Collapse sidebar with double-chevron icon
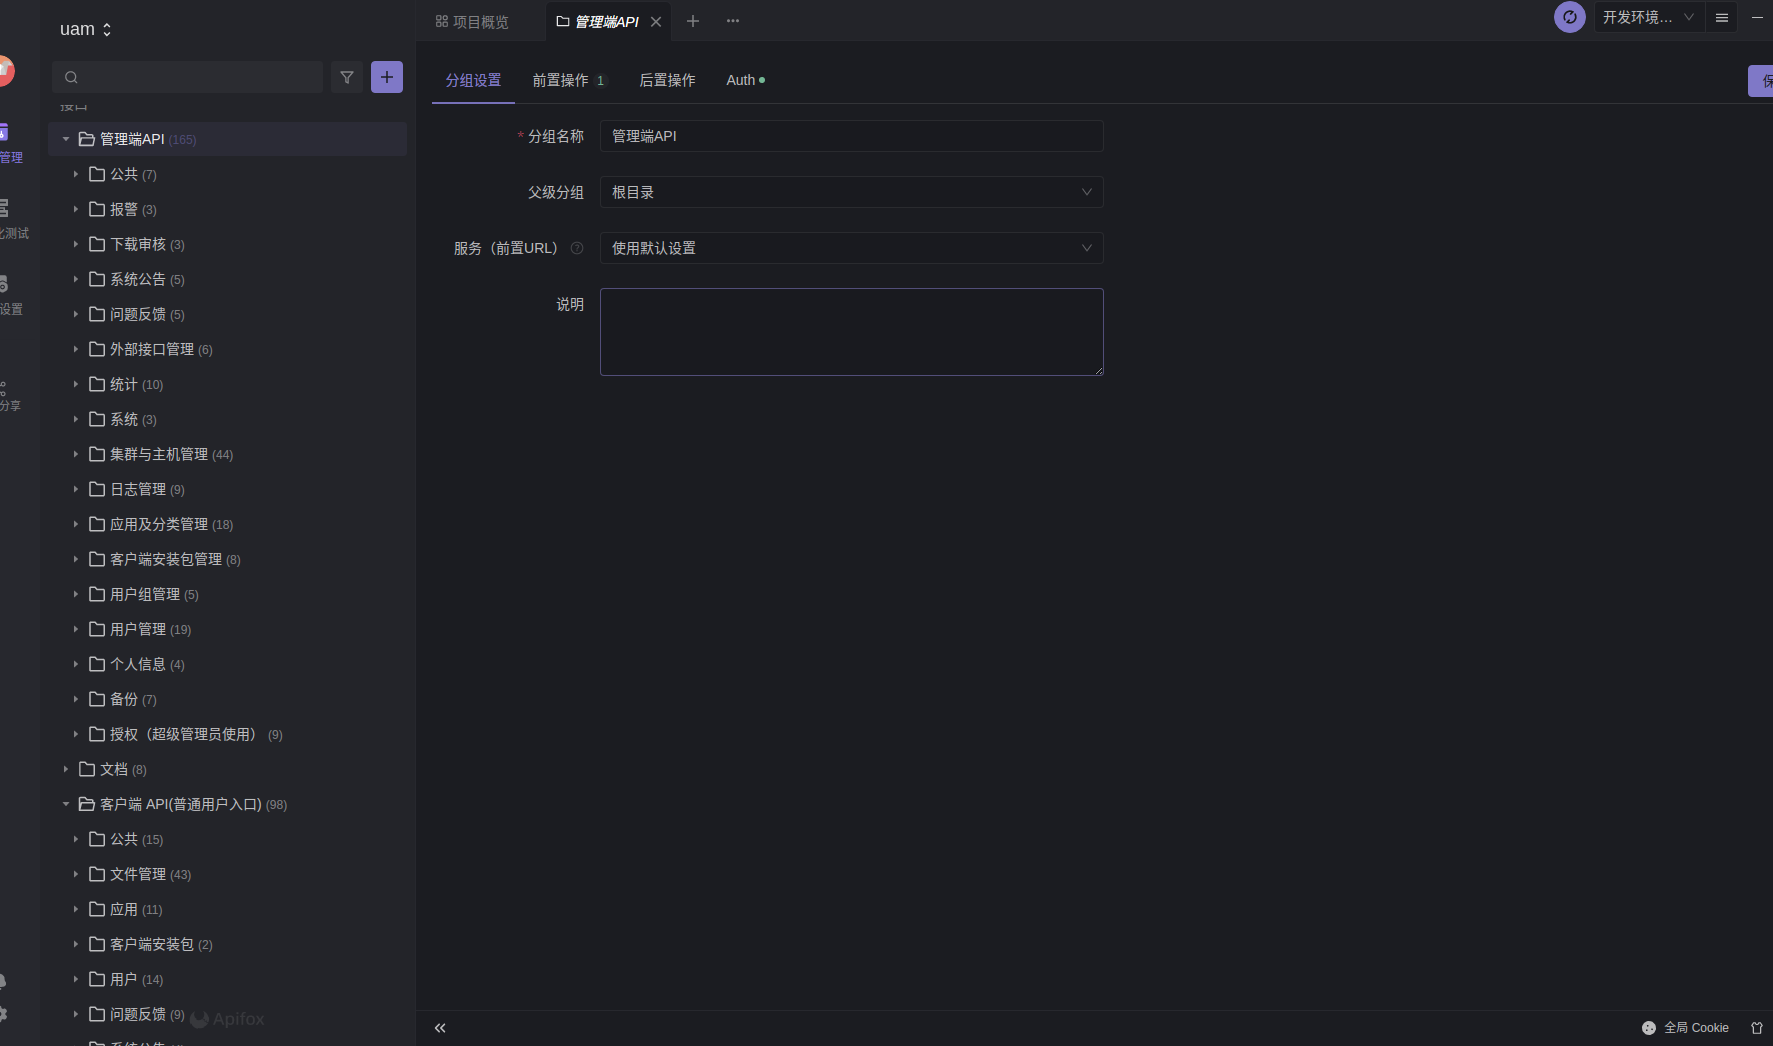 tap(440, 1028)
